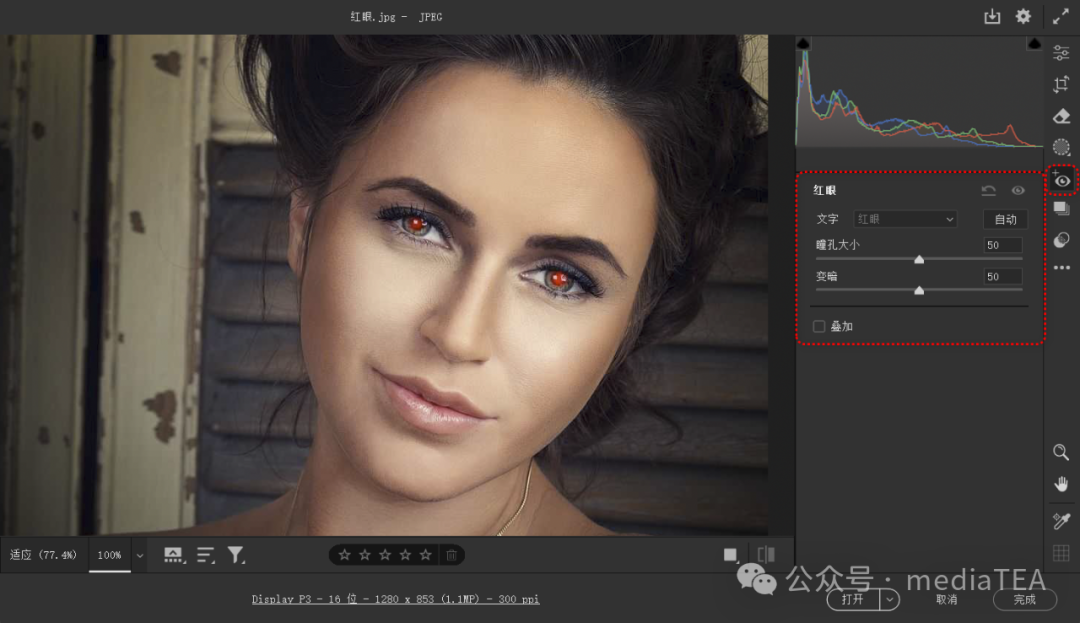Select the Red Eye removal tool
The image size is (1080, 623).
(1061, 180)
